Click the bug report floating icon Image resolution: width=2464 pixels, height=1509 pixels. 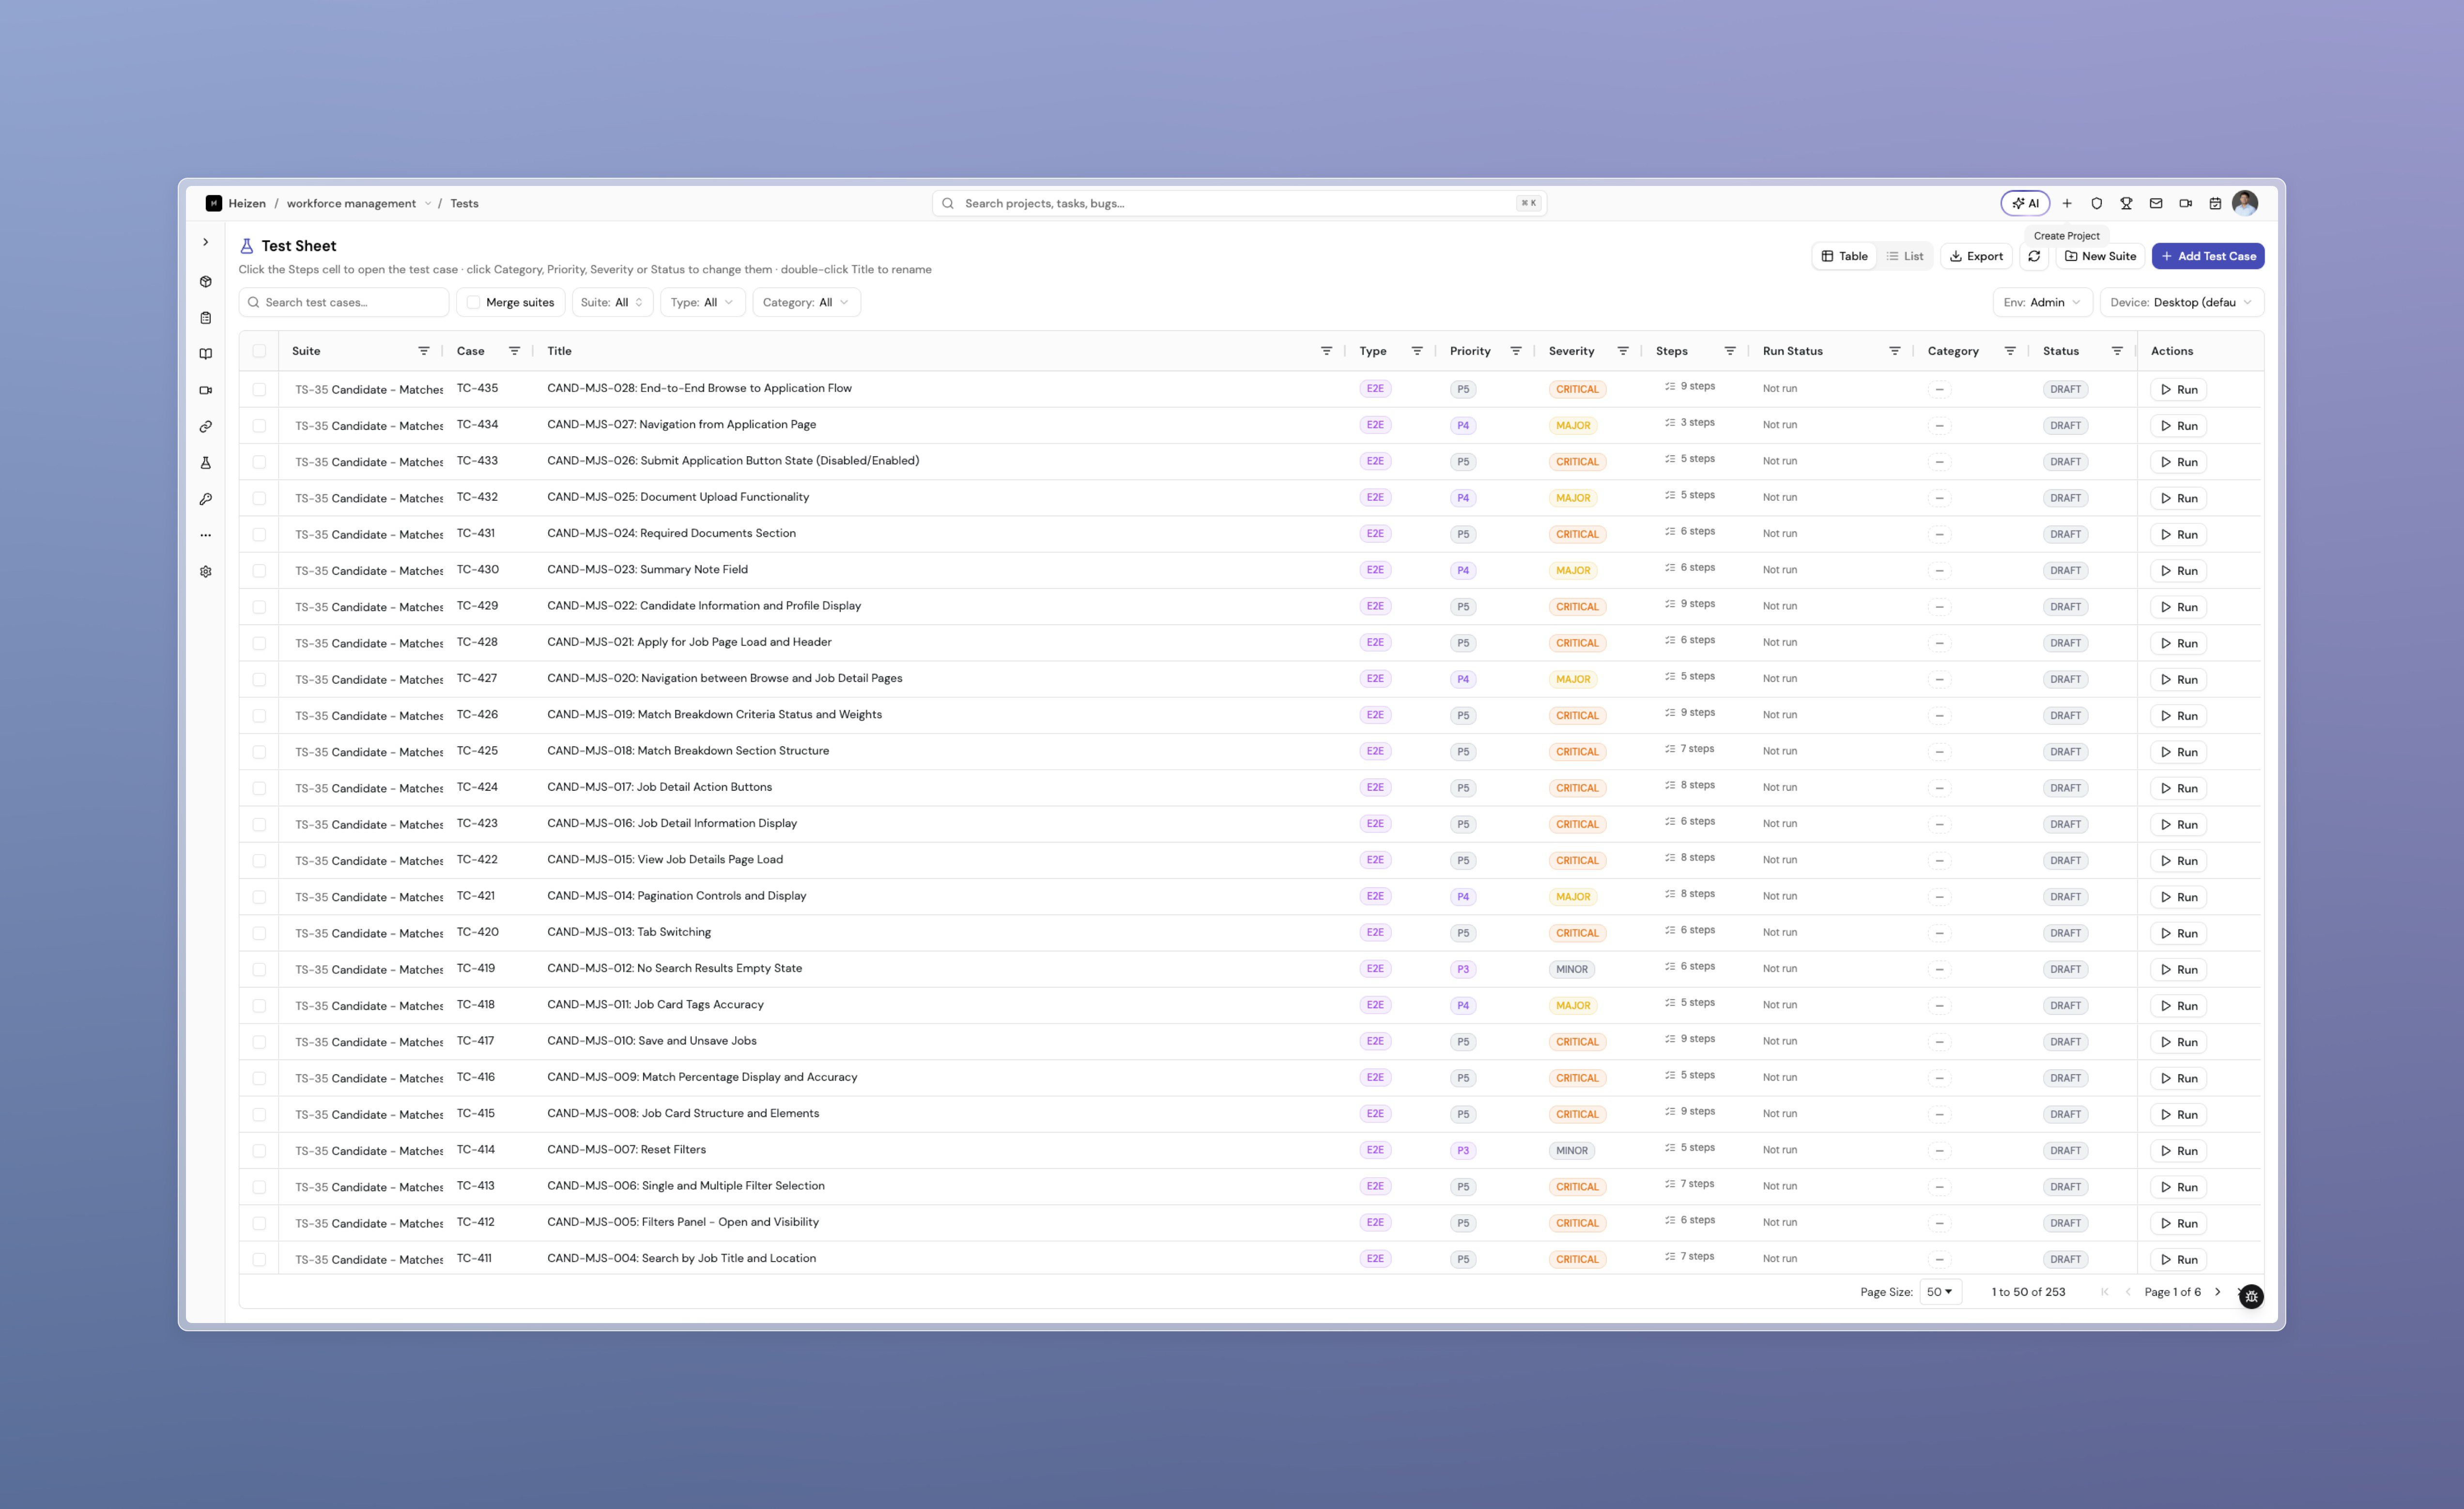pyautogui.click(x=2251, y=1296)
